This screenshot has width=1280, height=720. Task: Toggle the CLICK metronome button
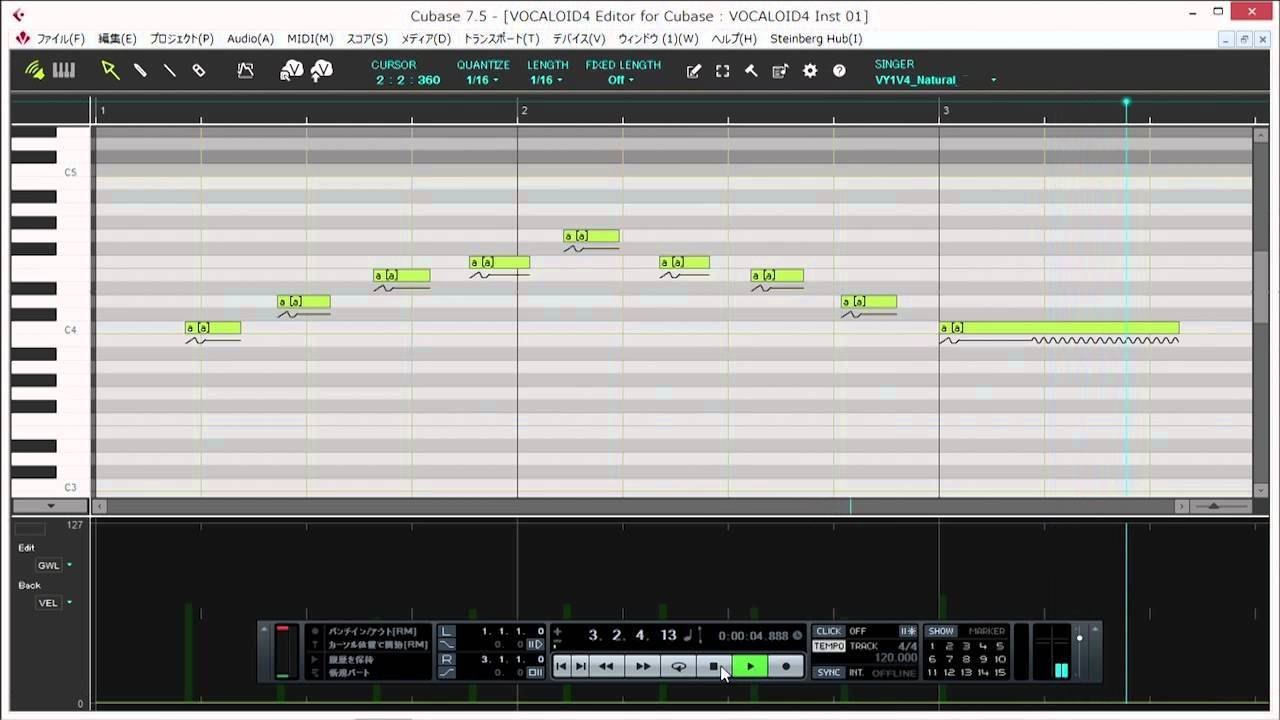[829, 631]
